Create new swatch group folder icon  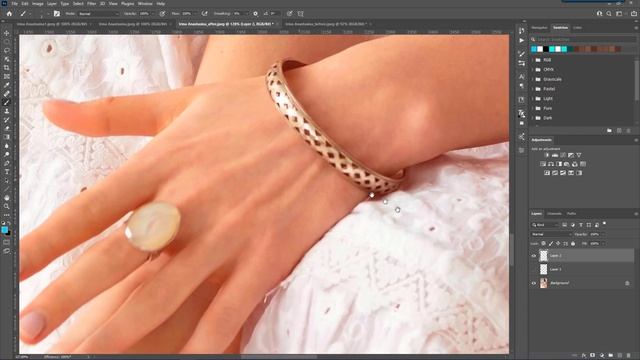(609, 131)
